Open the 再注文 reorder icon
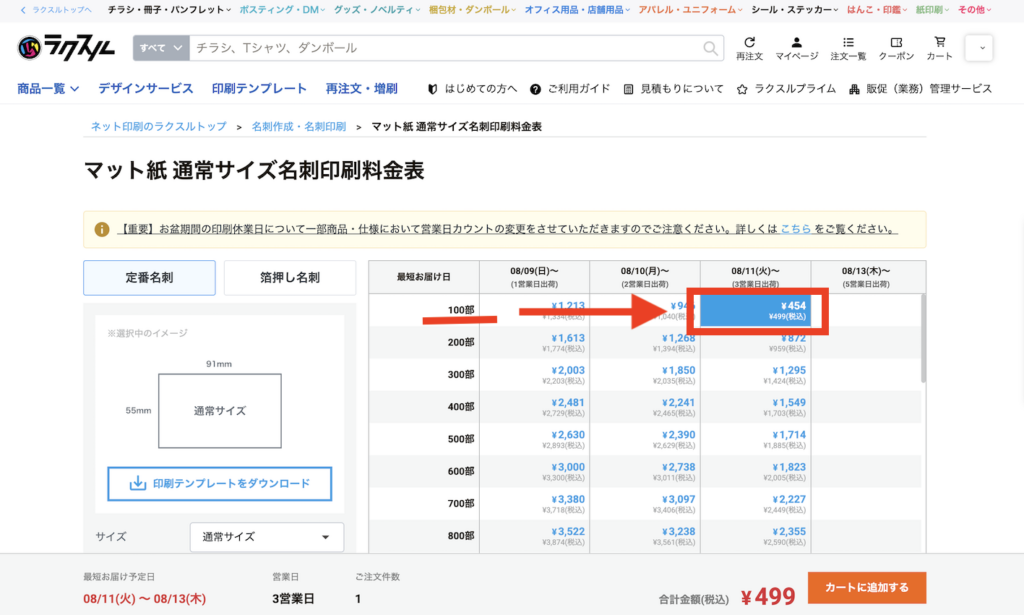 point(749,48)
